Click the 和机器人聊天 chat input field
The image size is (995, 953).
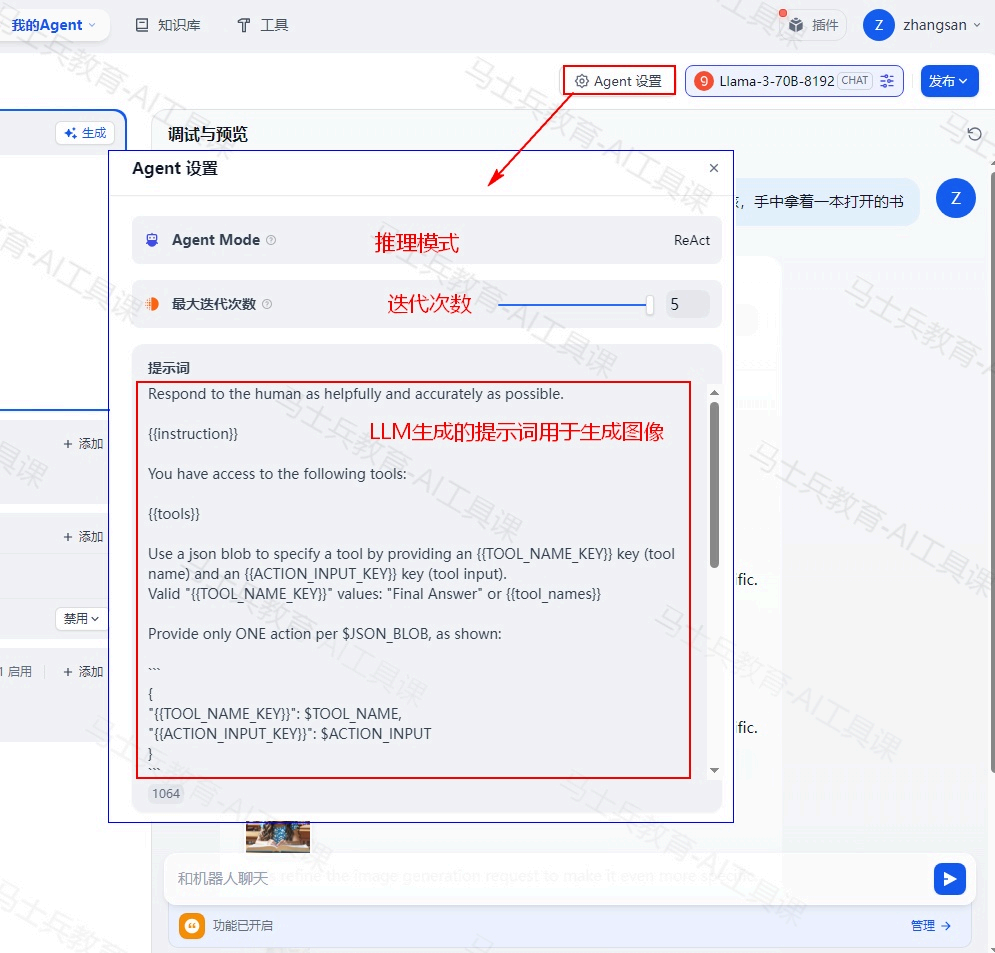click(x=546, y=878)
